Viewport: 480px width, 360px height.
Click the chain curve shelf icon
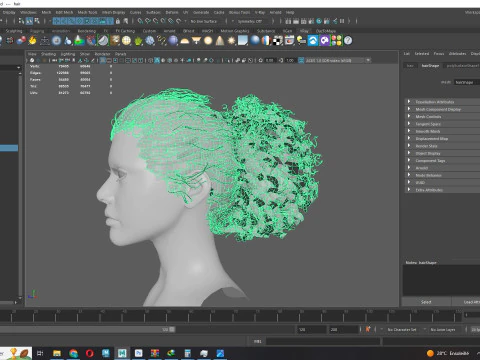tap(162, 41)
